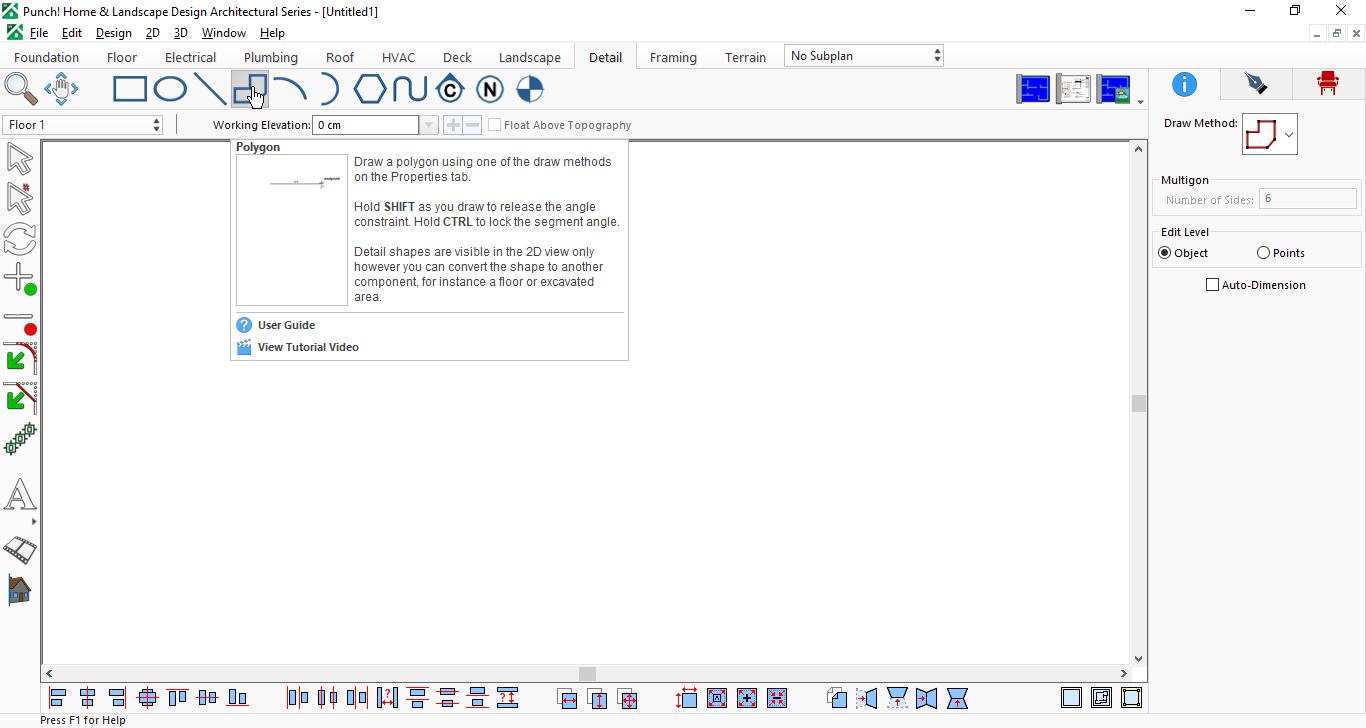
Task: Select the magnifying glass Zoom tool
Action: pyautogui.click(x=20, y=89)
